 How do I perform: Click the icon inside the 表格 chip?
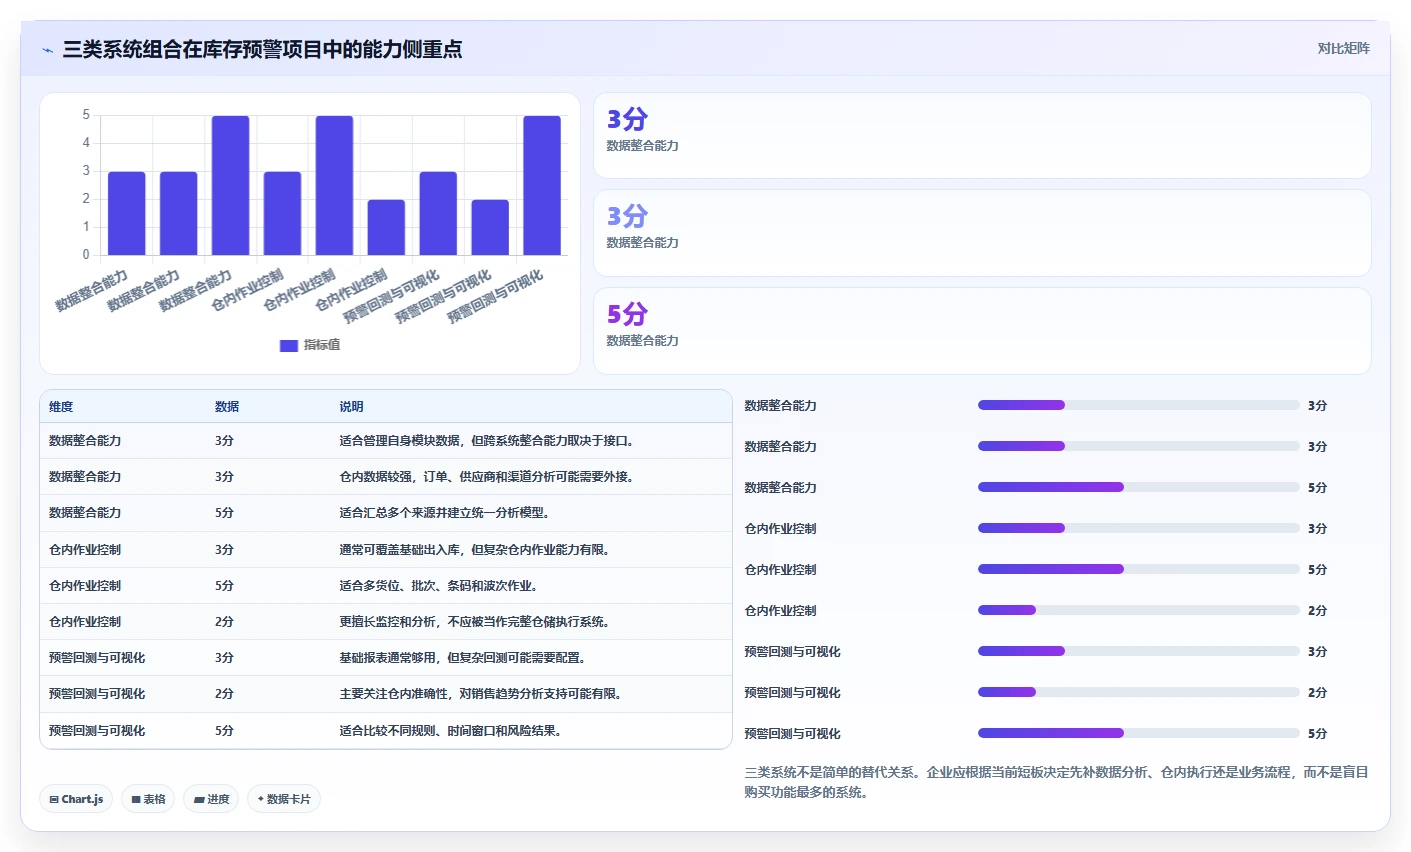(136, 800)
